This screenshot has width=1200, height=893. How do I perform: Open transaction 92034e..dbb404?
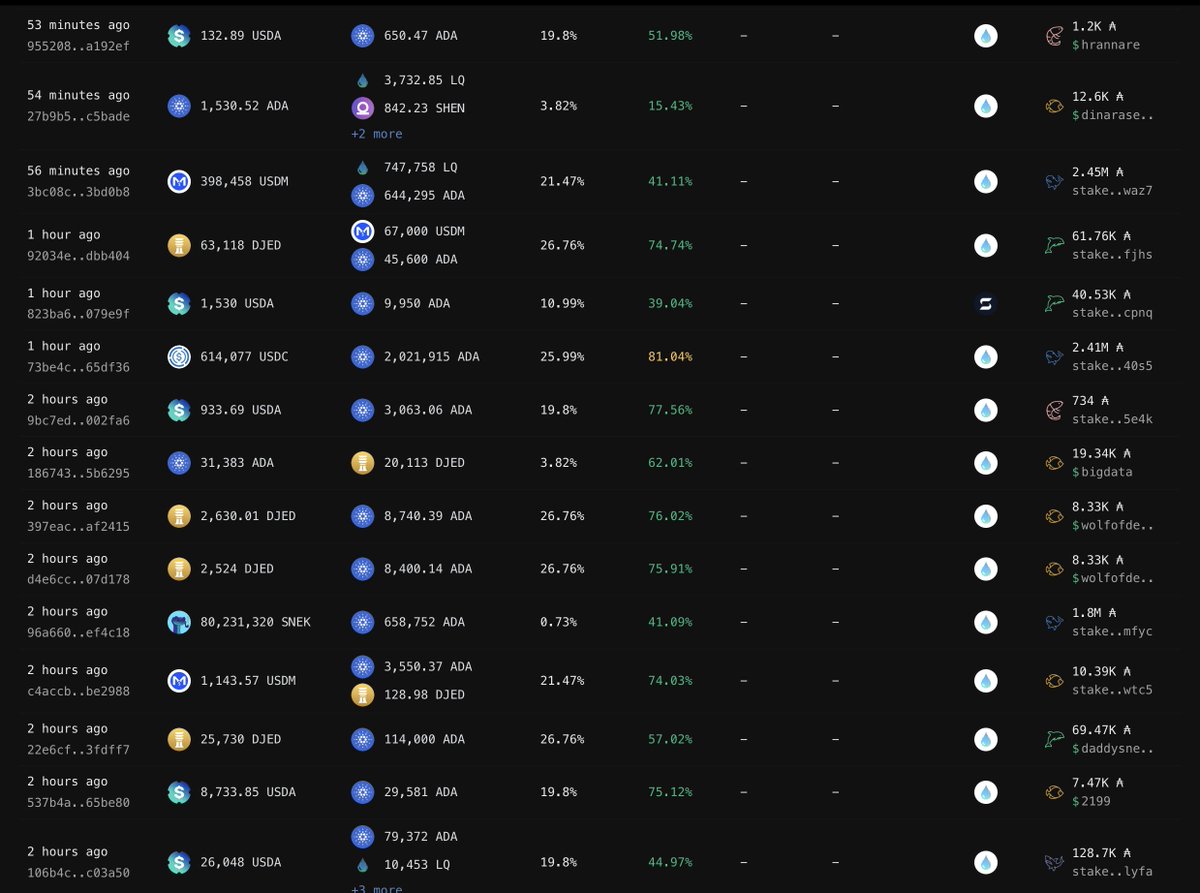(78, 256)
